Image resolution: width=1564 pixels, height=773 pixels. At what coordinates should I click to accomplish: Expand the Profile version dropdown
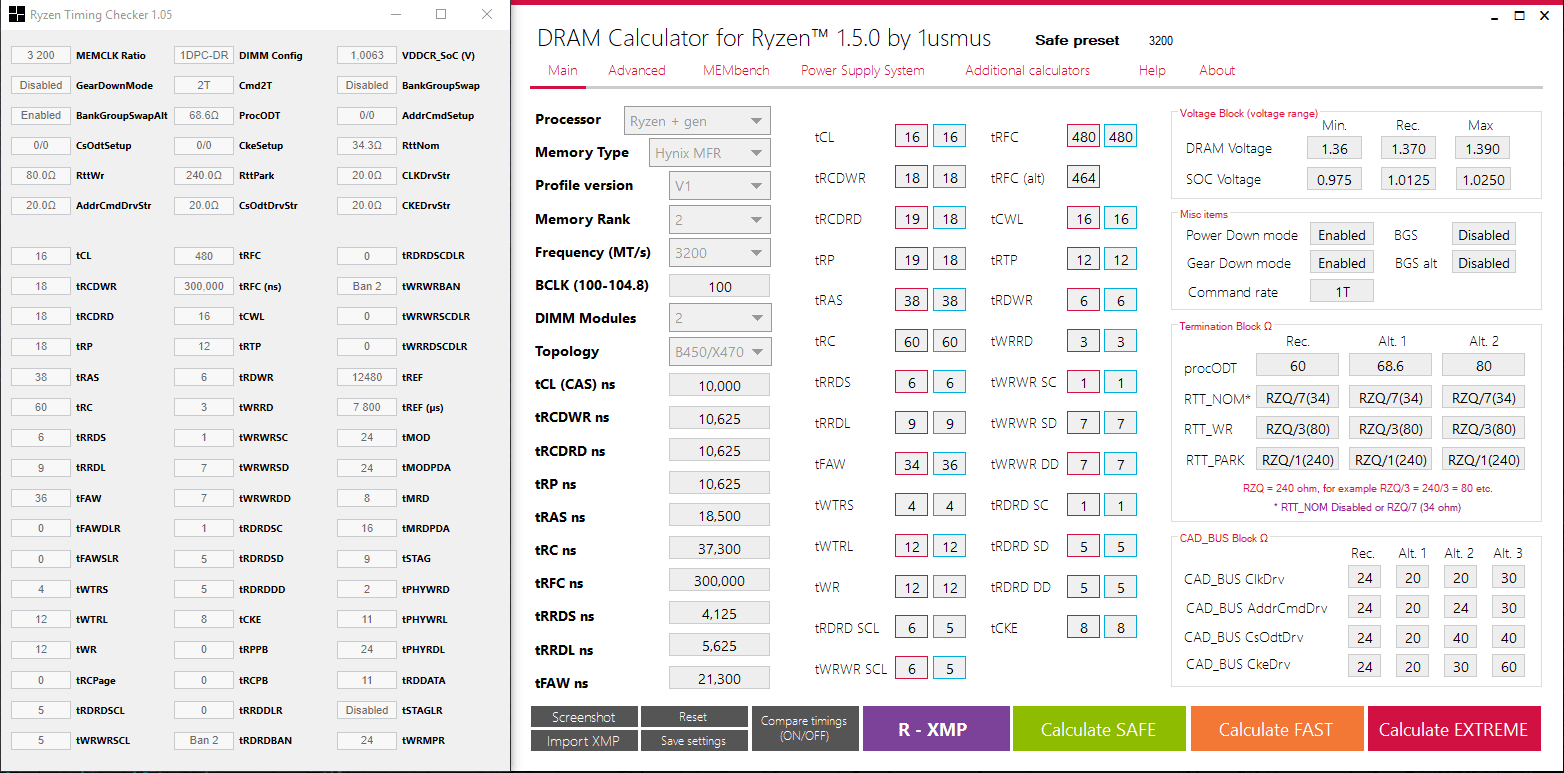719,186
